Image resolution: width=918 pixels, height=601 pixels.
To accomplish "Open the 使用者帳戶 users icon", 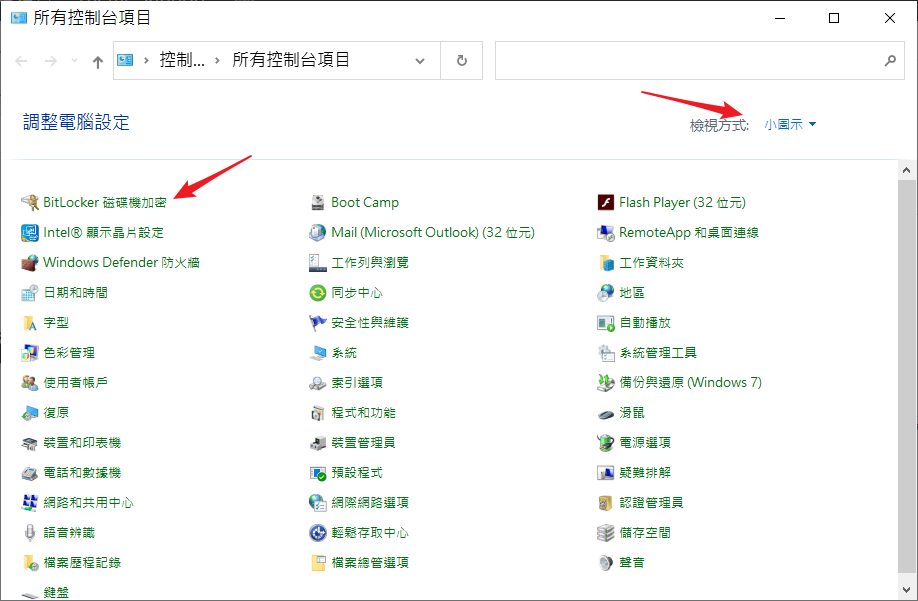I will pyautogui.click(x=30, y=383).
